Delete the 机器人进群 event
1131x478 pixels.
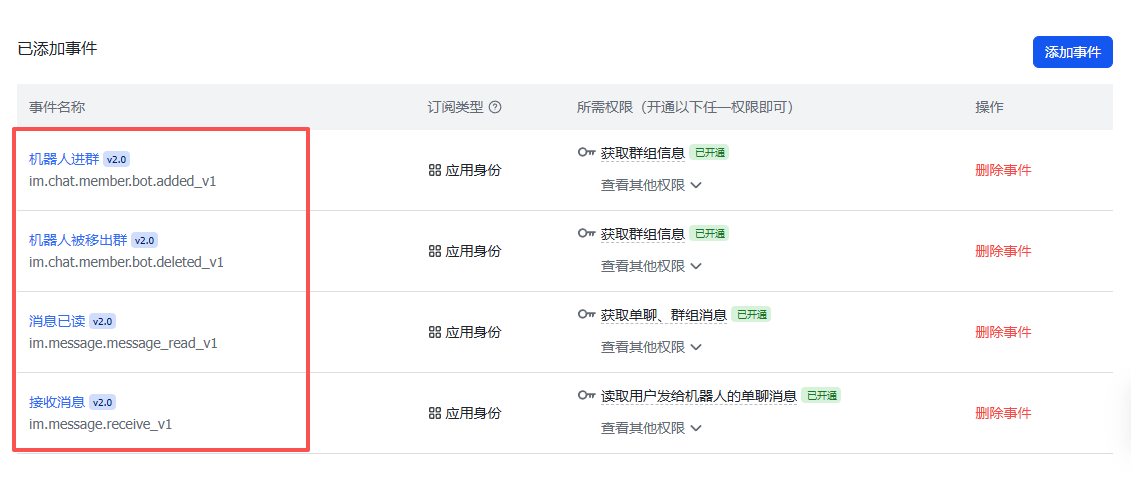point(1003,170)
